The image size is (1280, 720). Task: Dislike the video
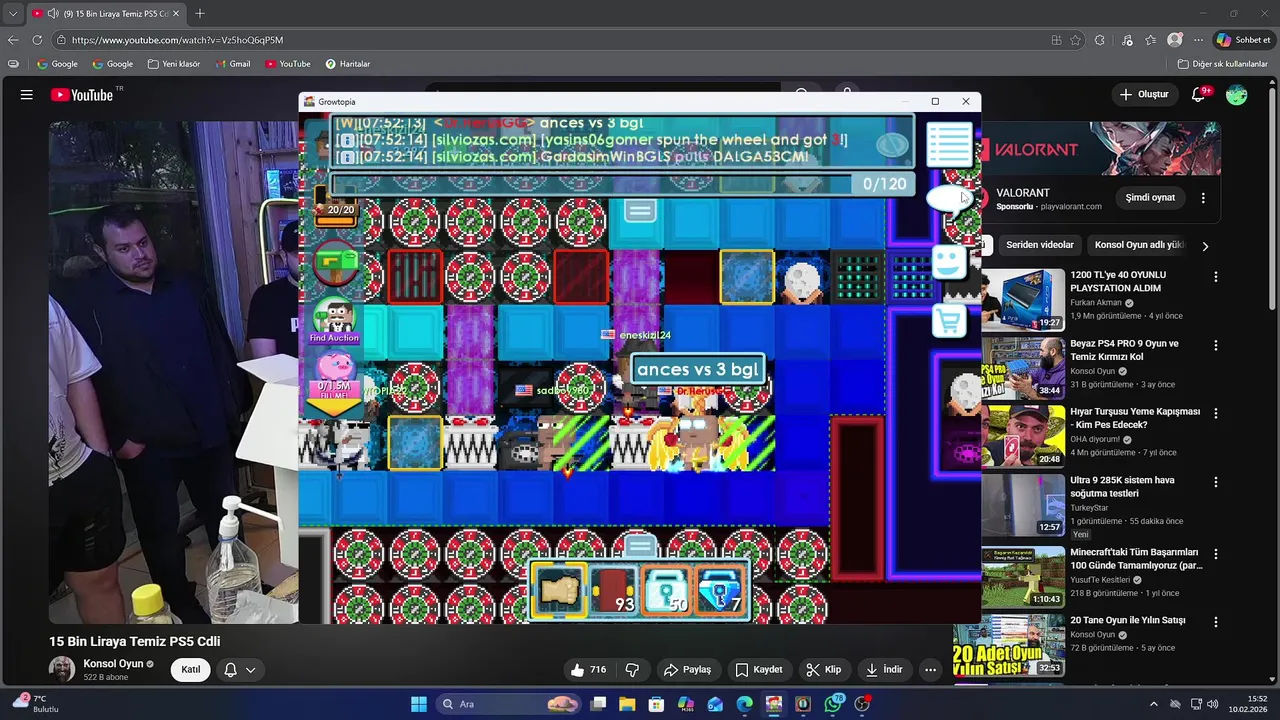click(x=632, y=670)
